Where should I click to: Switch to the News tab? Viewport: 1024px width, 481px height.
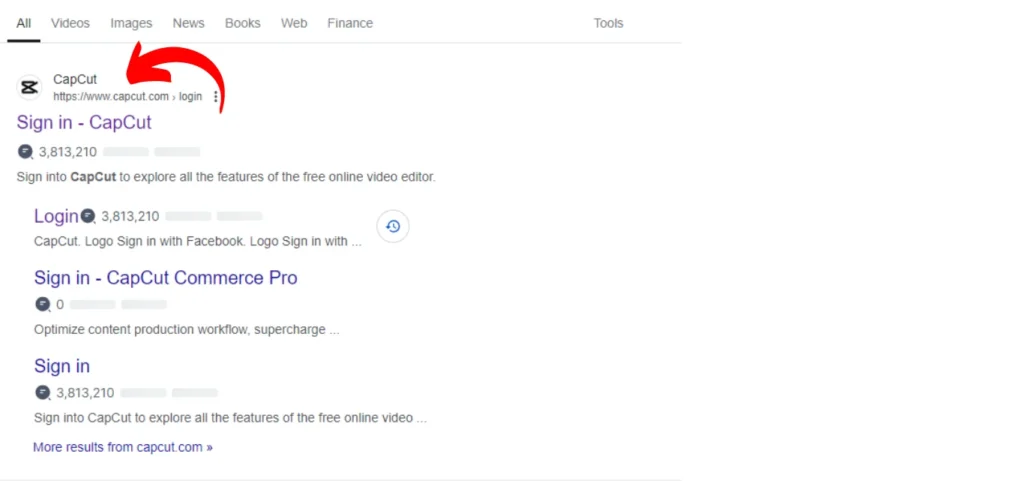(189, 23)
